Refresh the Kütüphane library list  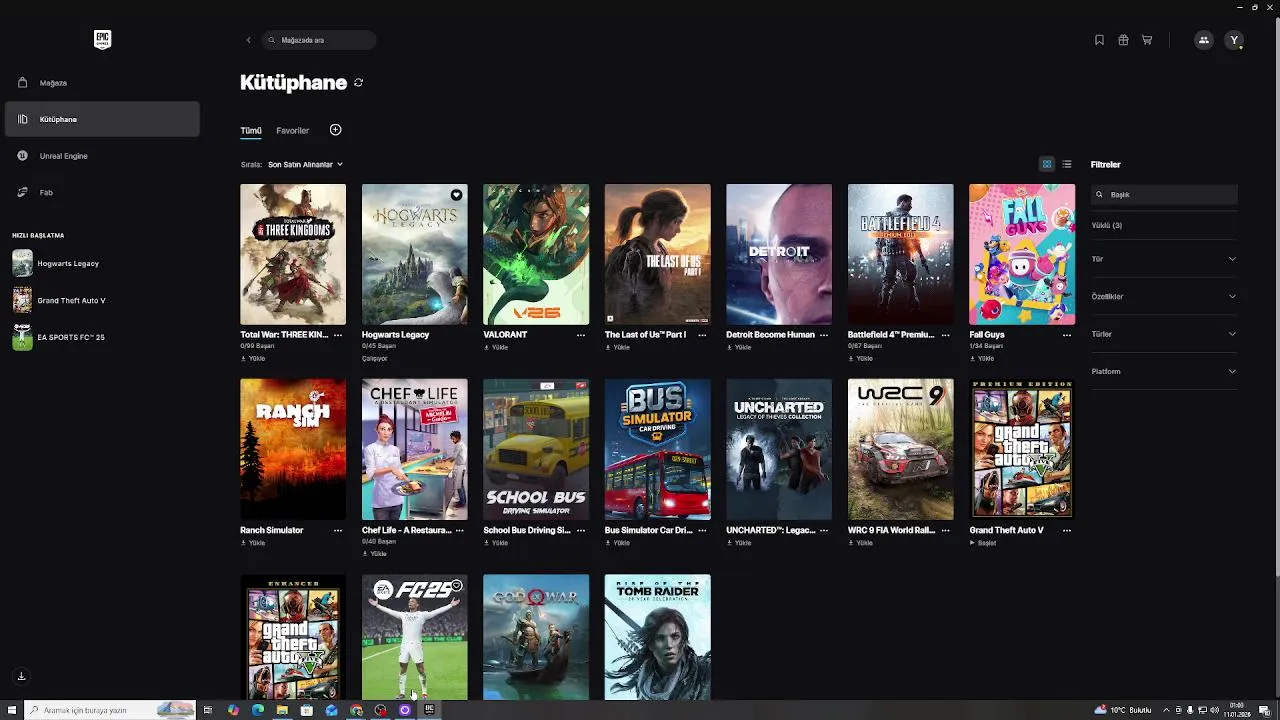coord(358,83)
